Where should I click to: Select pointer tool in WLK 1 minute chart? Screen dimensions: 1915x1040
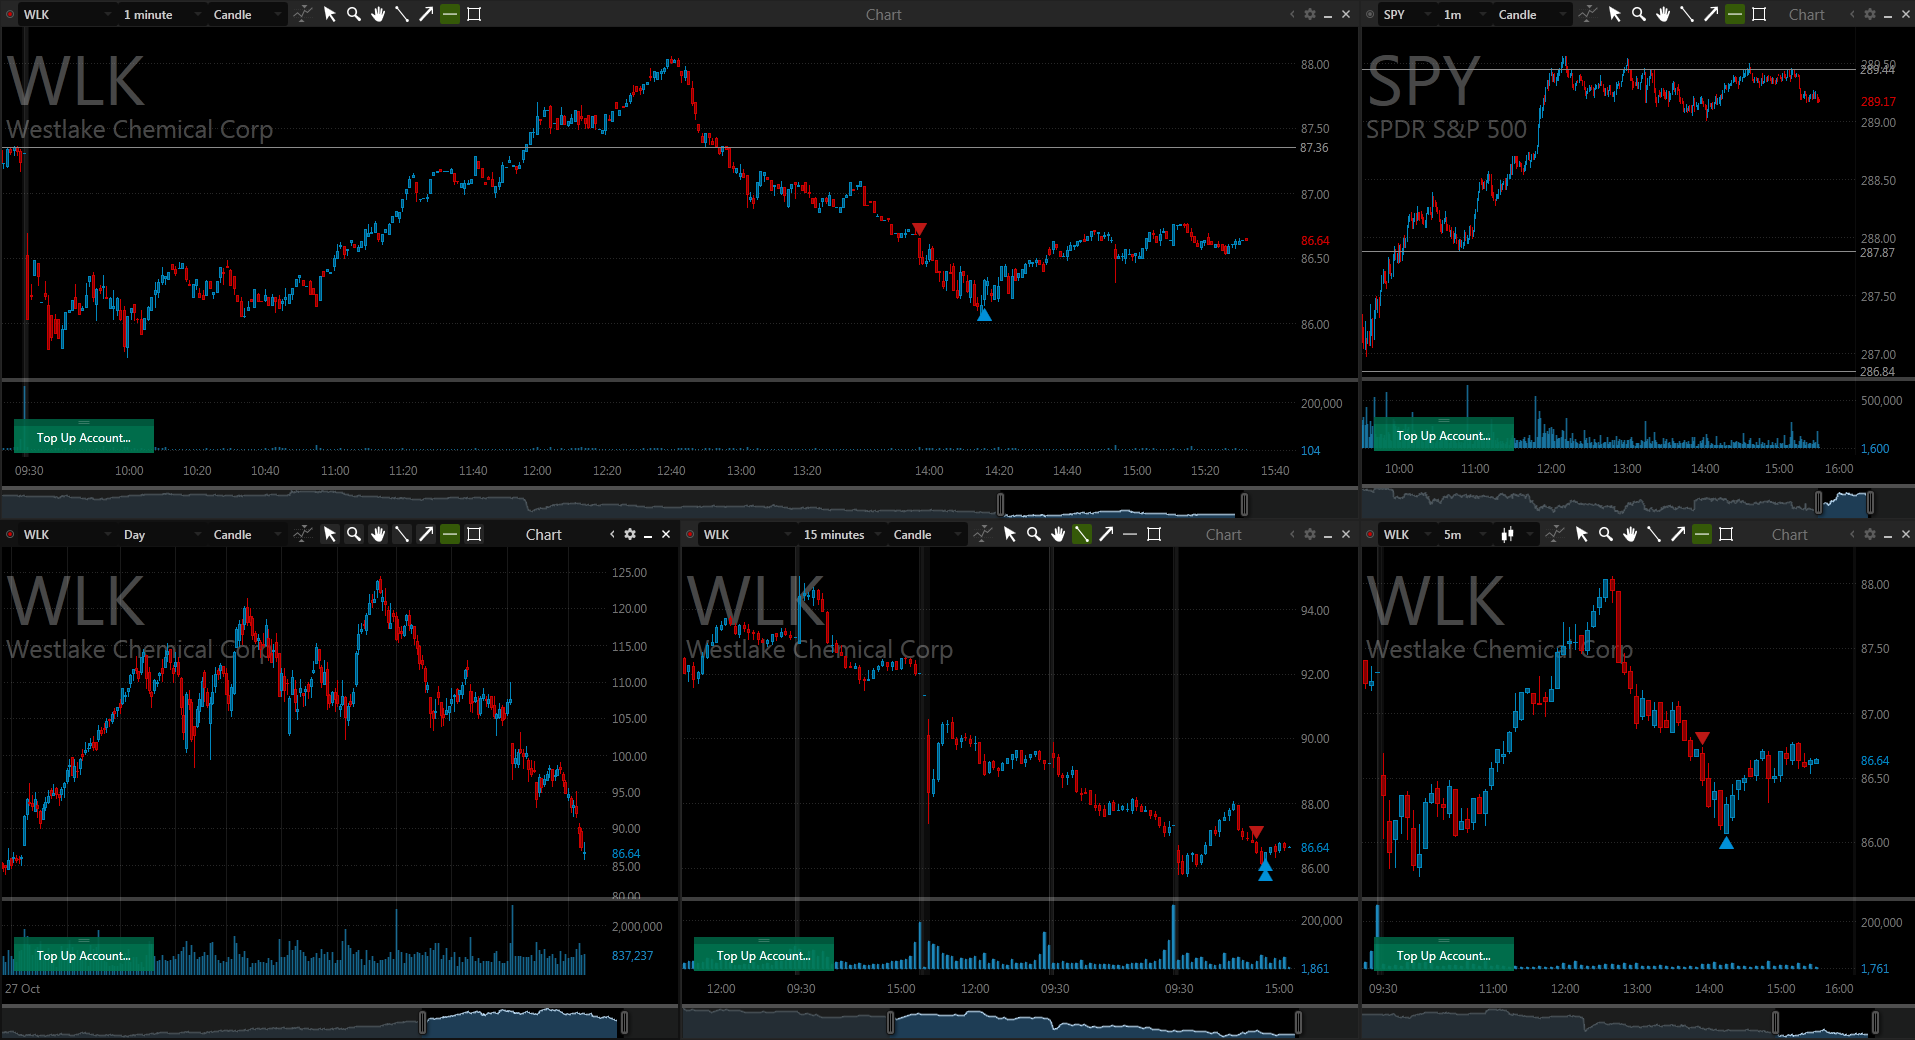330,14
